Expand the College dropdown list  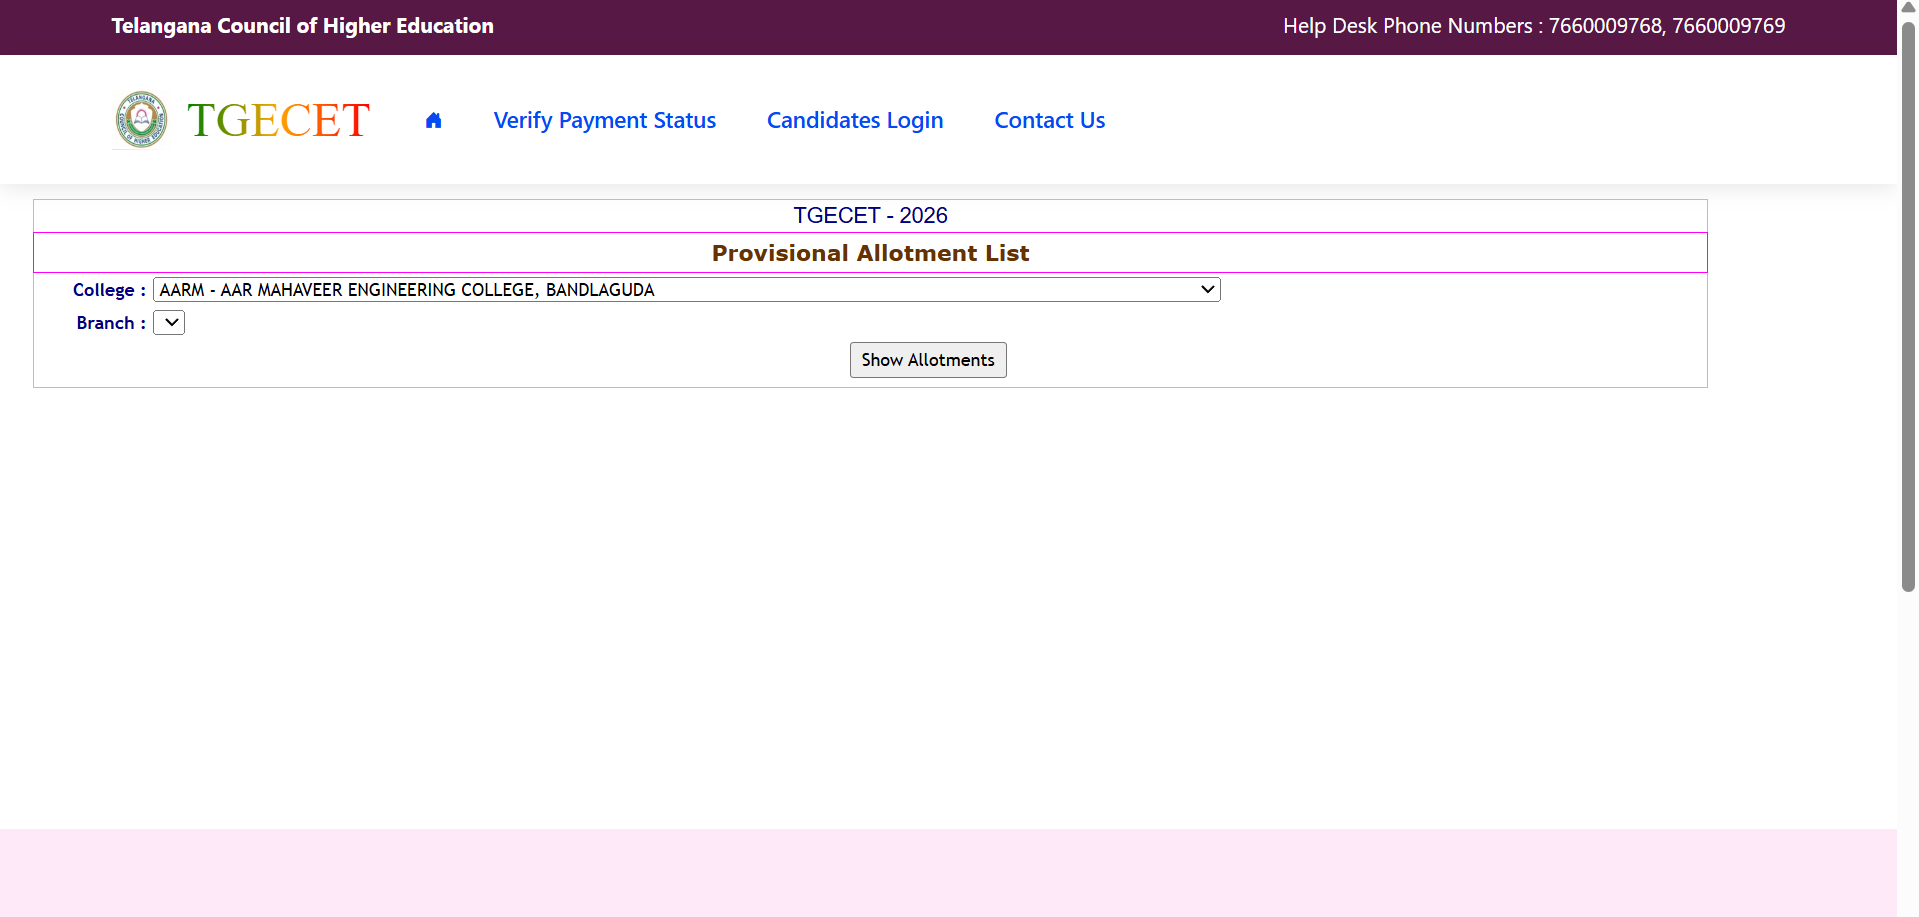pos(686,290)
